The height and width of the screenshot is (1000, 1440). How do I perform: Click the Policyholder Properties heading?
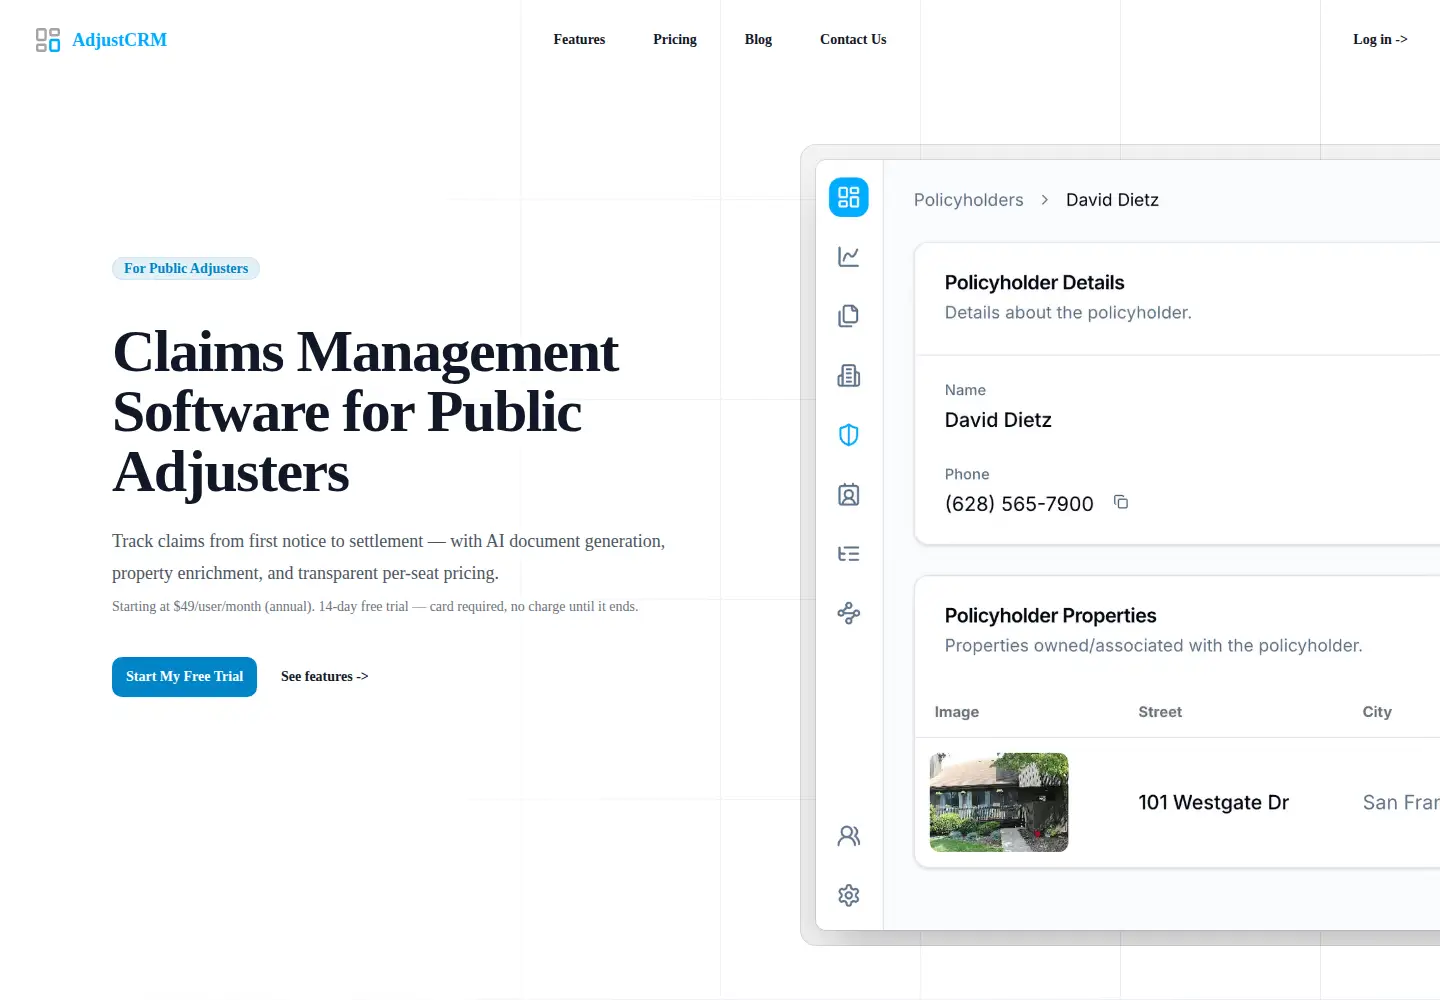pos(1050,616)
